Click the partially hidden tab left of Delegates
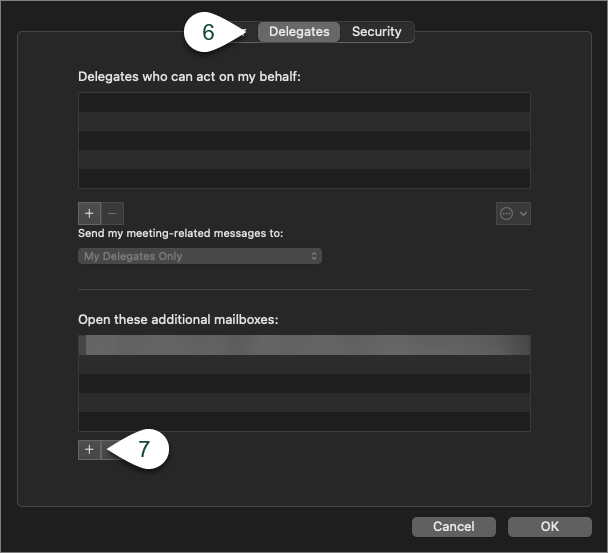 coord(245,32)
